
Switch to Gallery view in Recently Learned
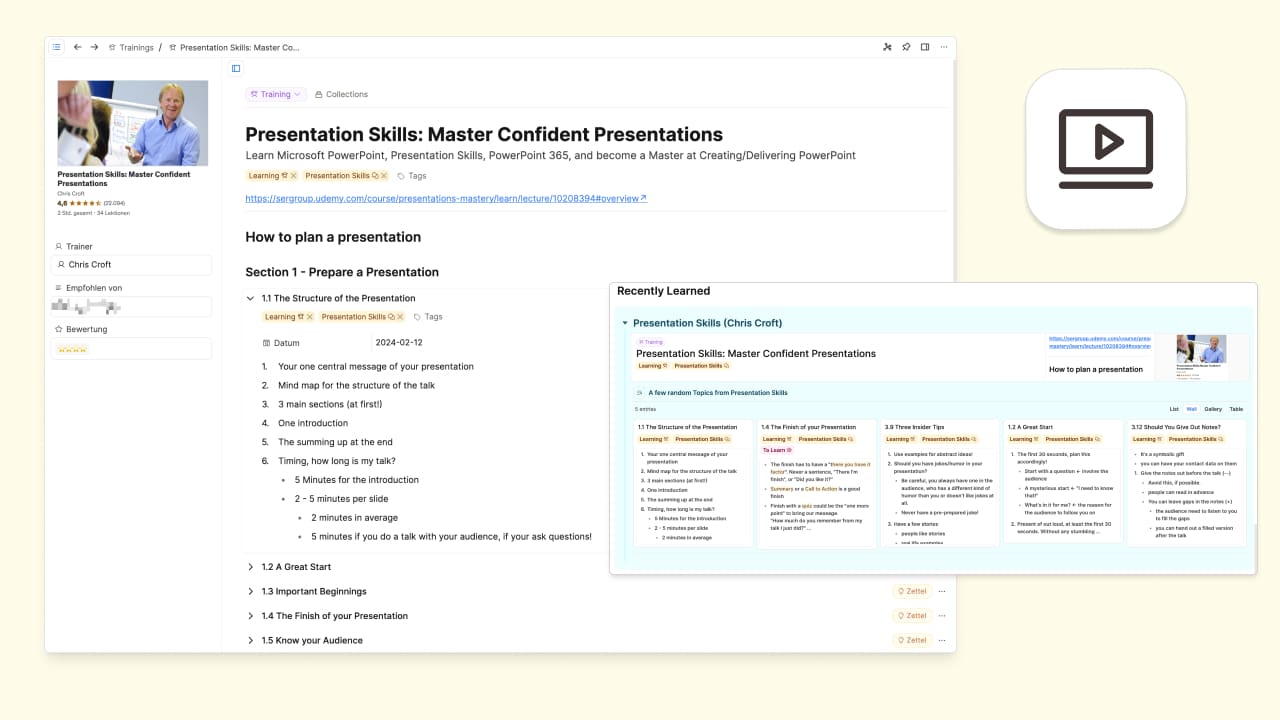pyautogui.click(x=1213, y=409)
